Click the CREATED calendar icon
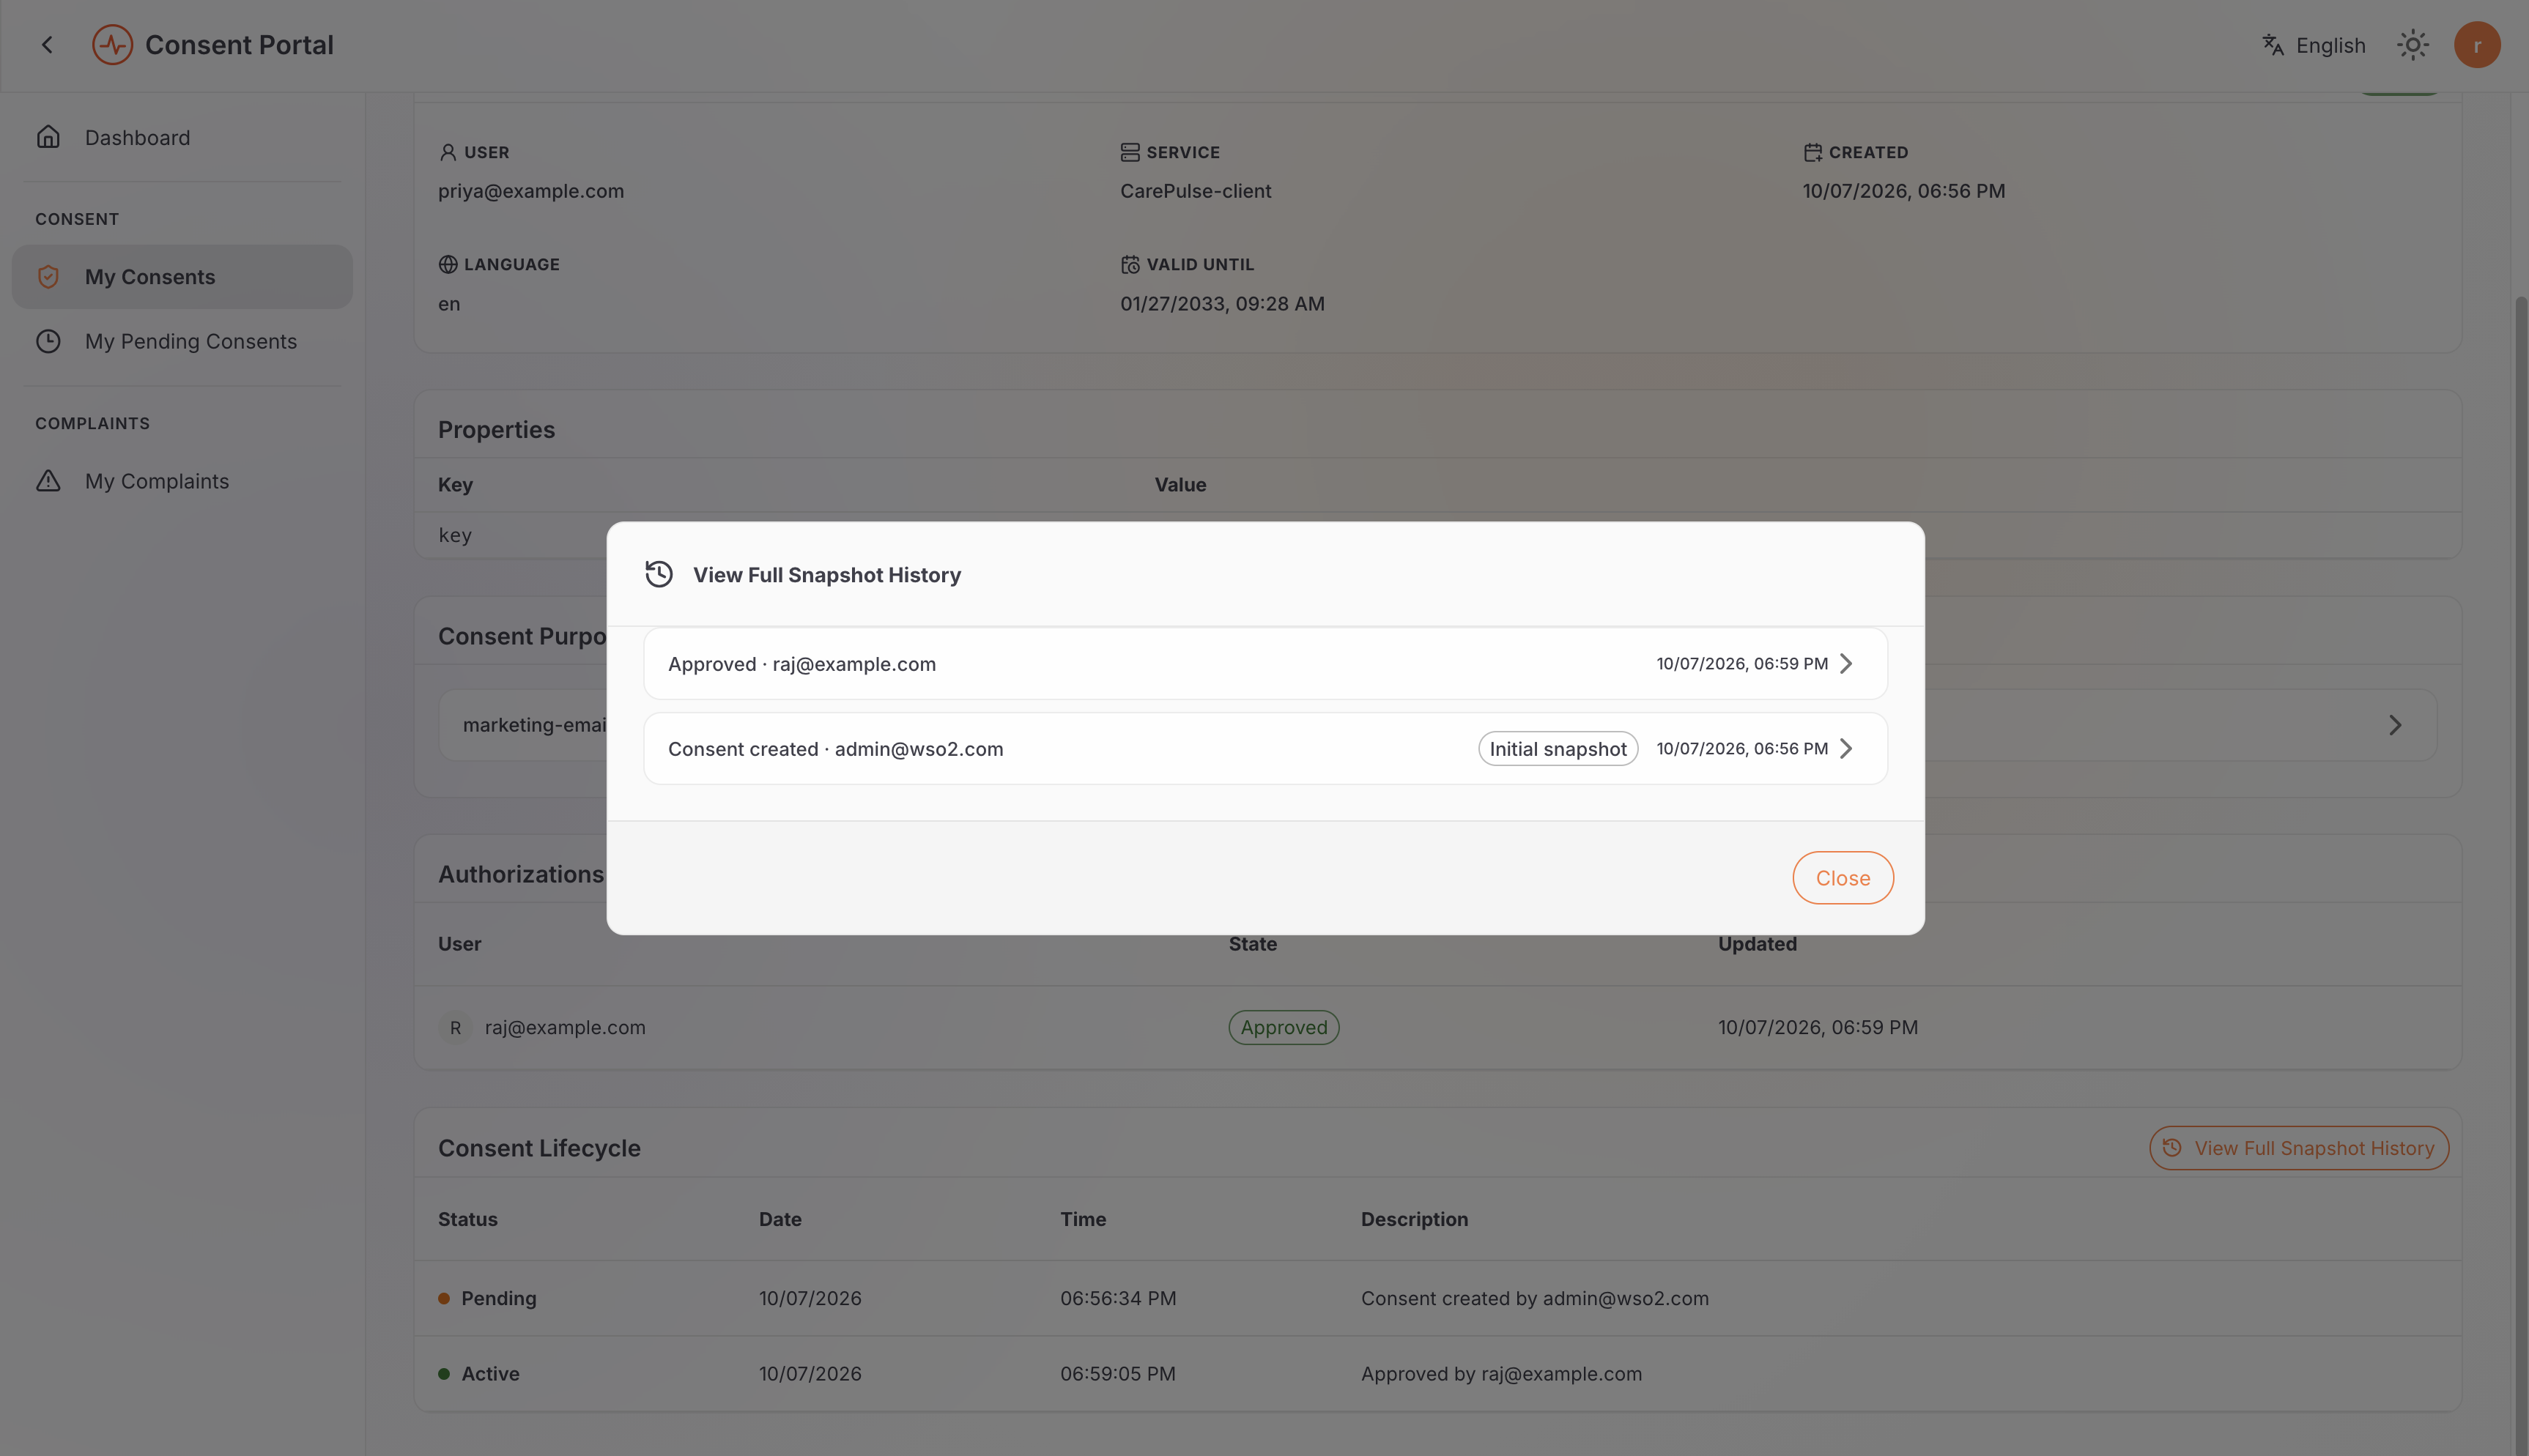Viewport: 2529px width, 1456px height. pos(1812,152)
